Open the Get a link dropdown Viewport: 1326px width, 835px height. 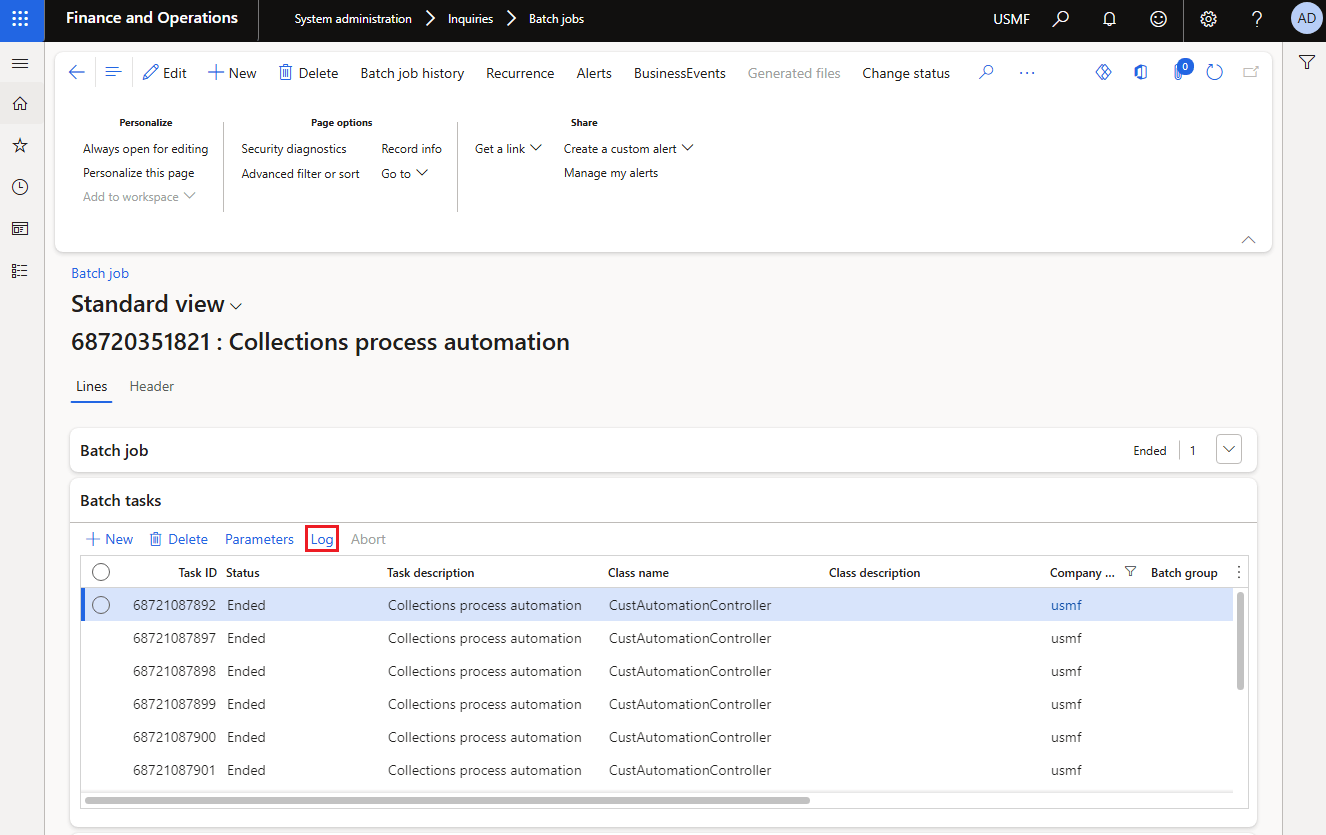508,148
